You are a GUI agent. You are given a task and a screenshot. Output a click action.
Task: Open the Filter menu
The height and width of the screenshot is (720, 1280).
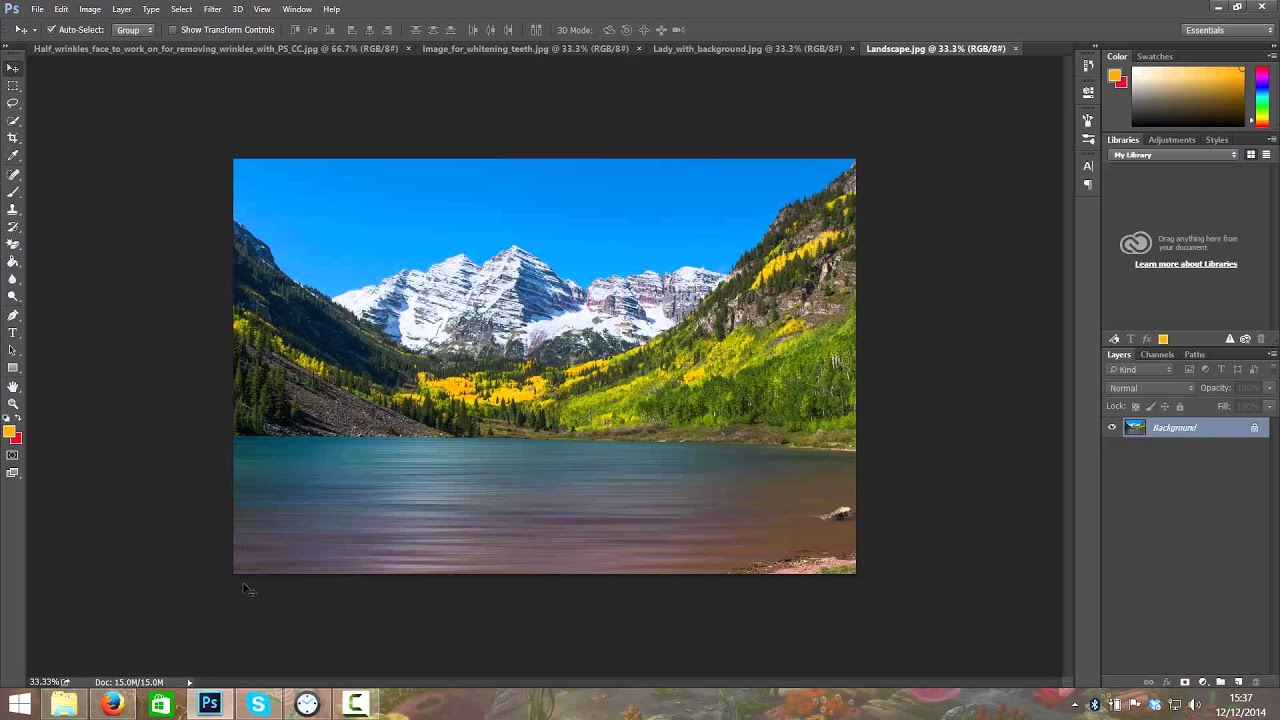coord(212,9)
